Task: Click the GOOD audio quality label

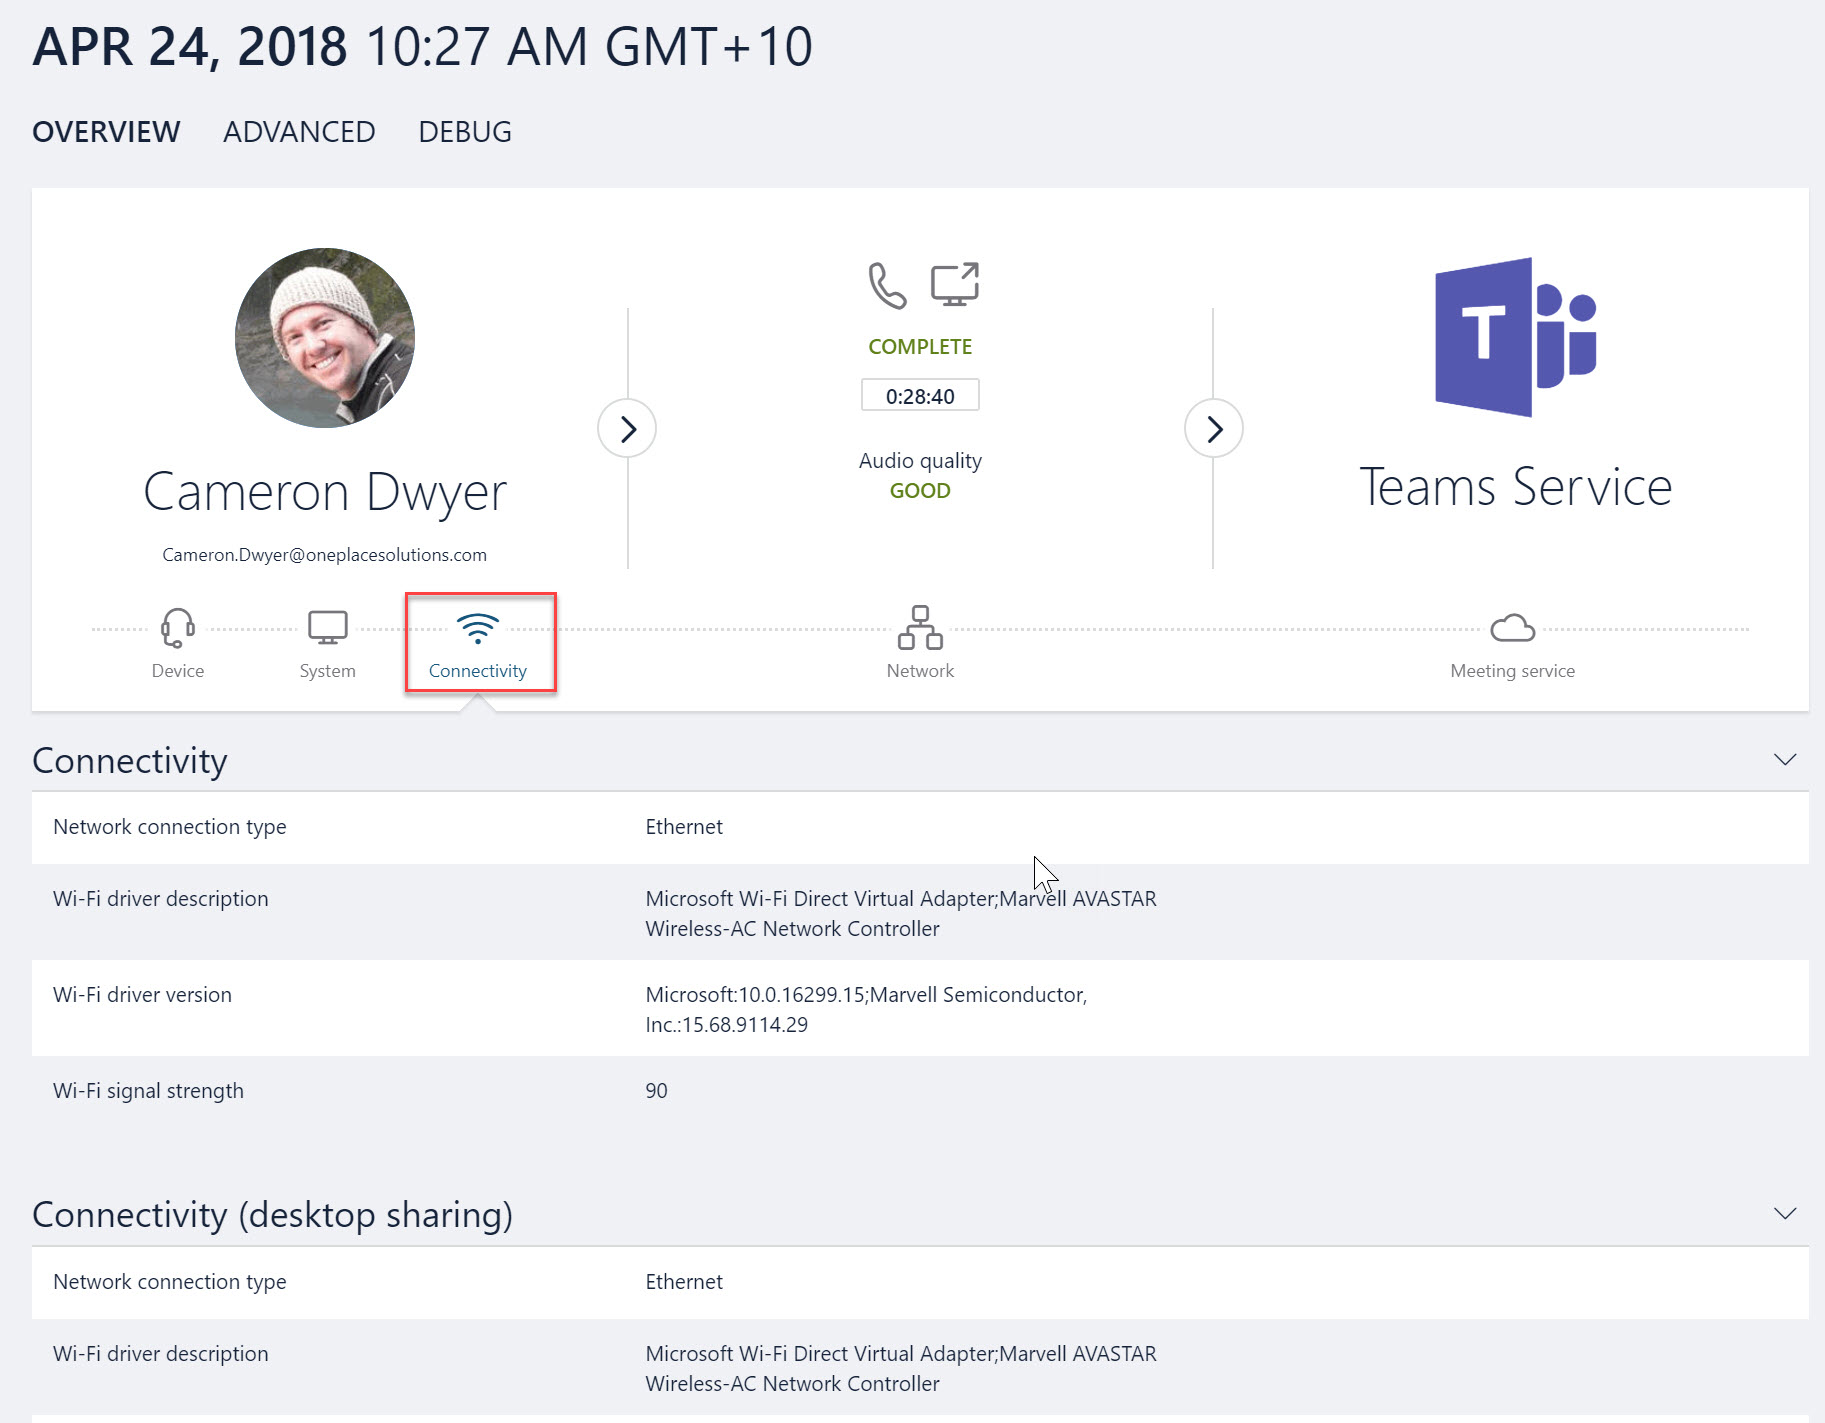Action: point(919,490)
